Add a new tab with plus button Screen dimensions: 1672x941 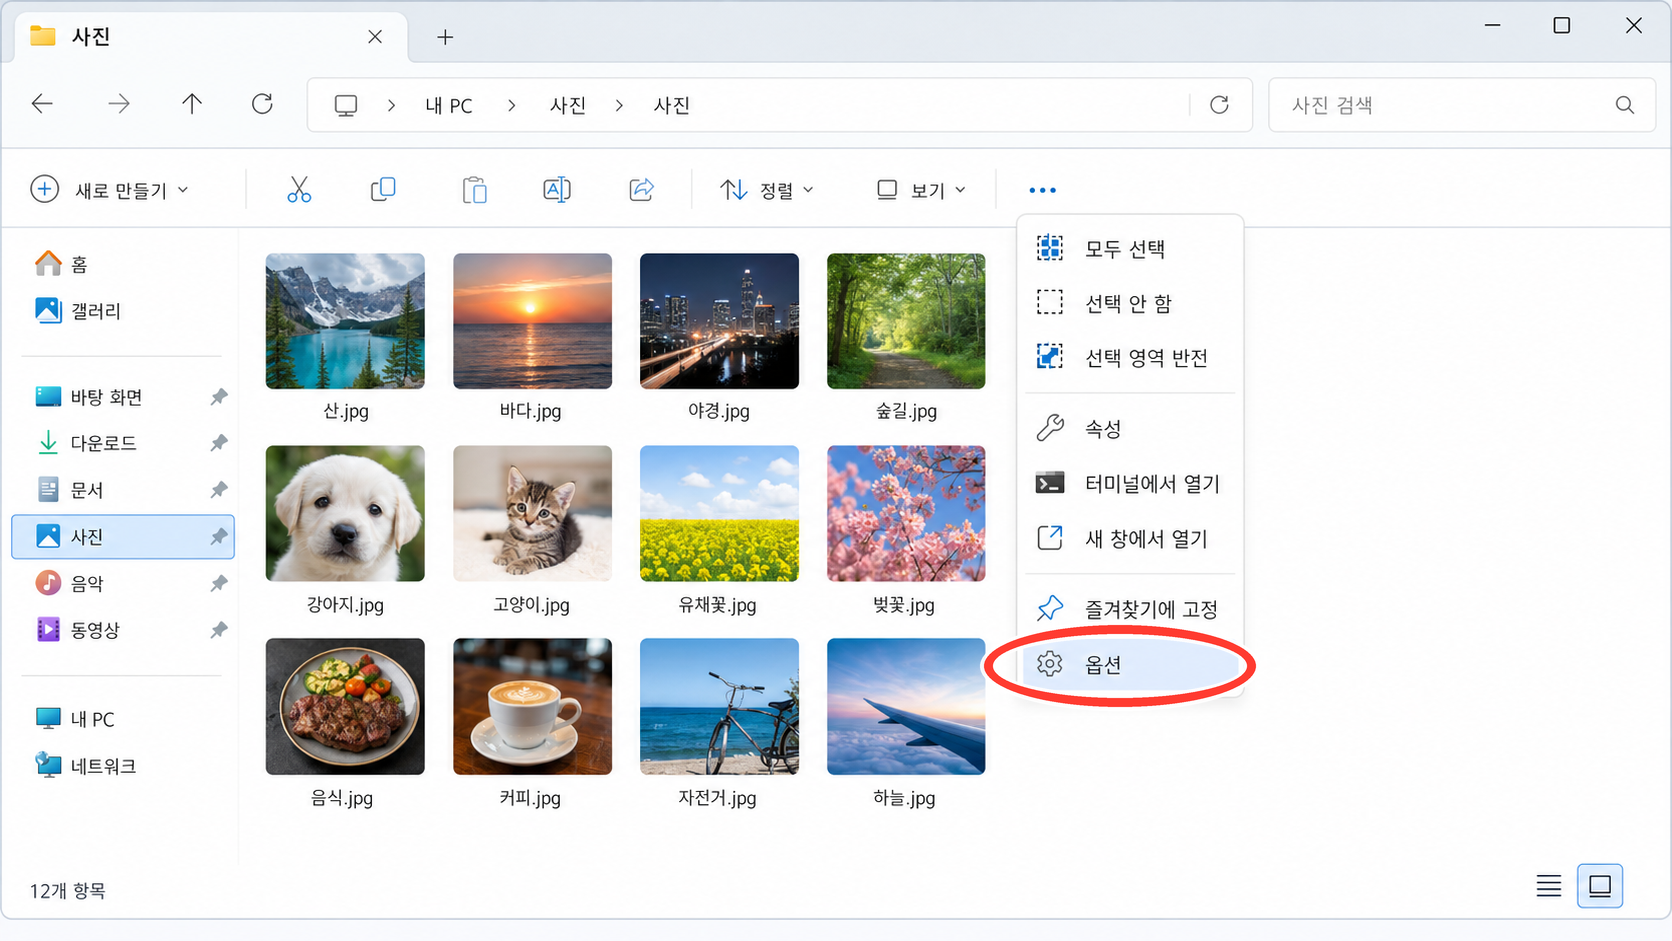coord(445,37)
